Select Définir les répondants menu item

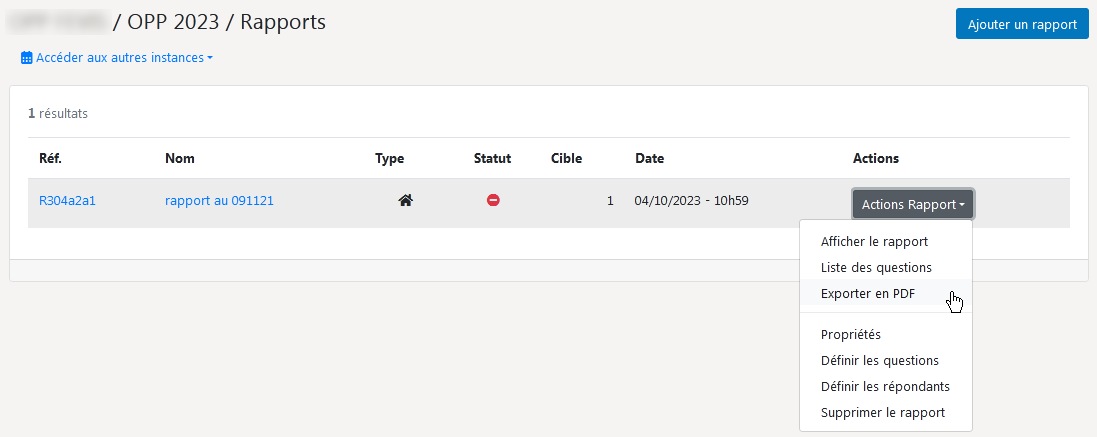[886, 387]
